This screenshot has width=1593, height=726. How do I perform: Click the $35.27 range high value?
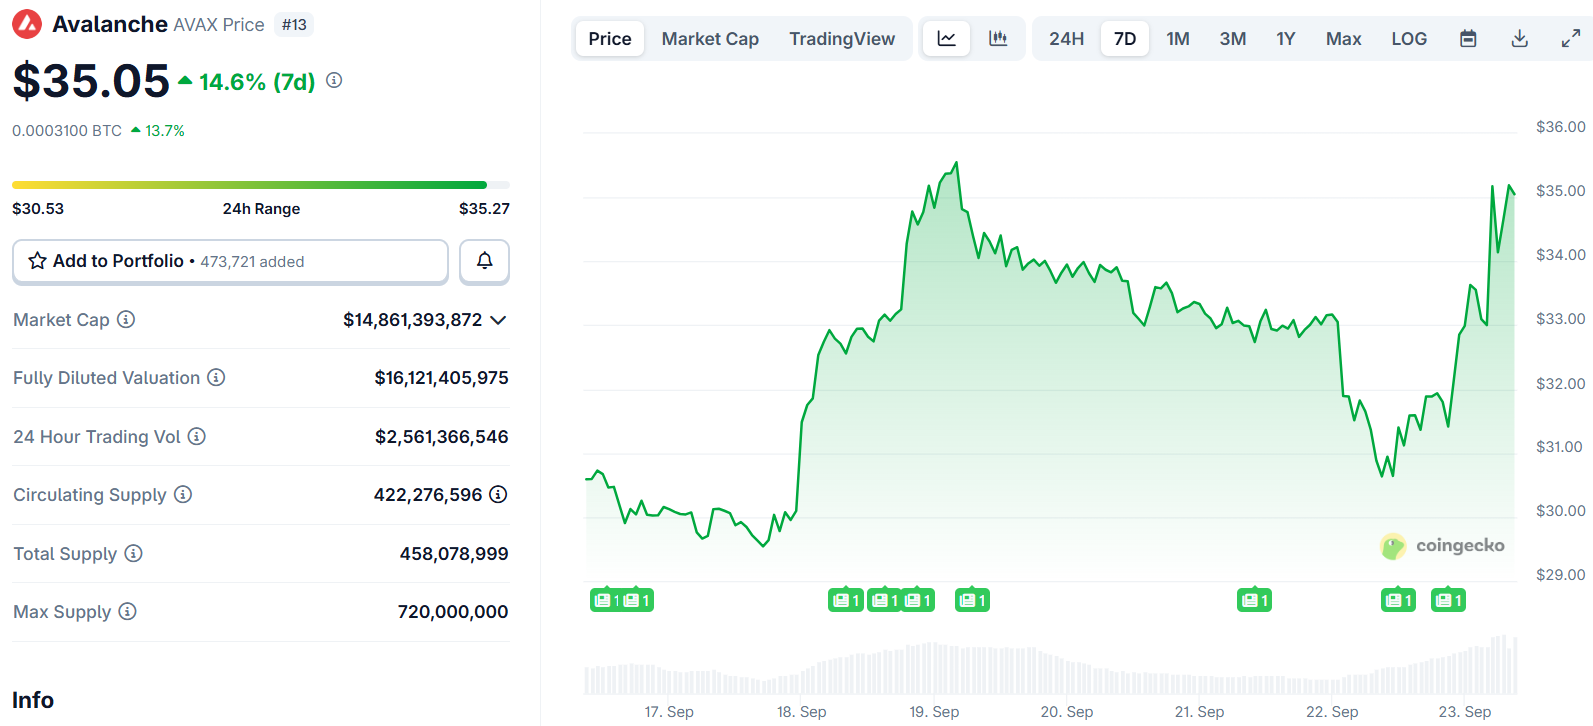(484, 209)
